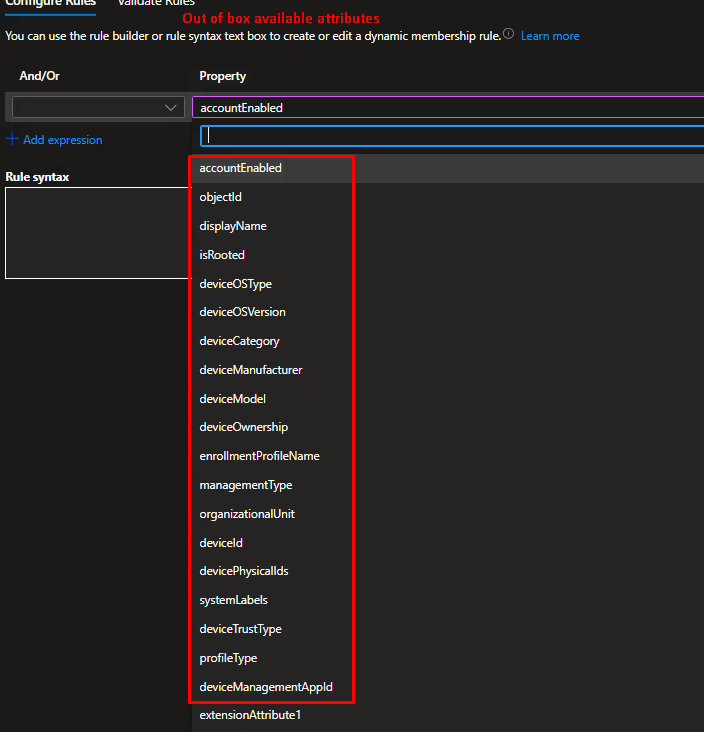Select enrollmentProfileName property option
The height and width of the screenshot is (732, 704).
coord(259,456)
